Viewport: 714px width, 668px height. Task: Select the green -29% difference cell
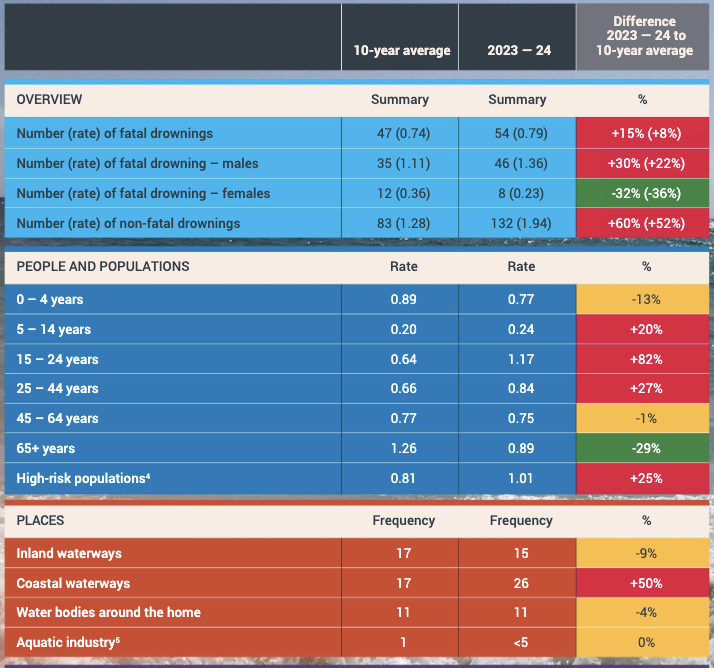coord(645,449)
